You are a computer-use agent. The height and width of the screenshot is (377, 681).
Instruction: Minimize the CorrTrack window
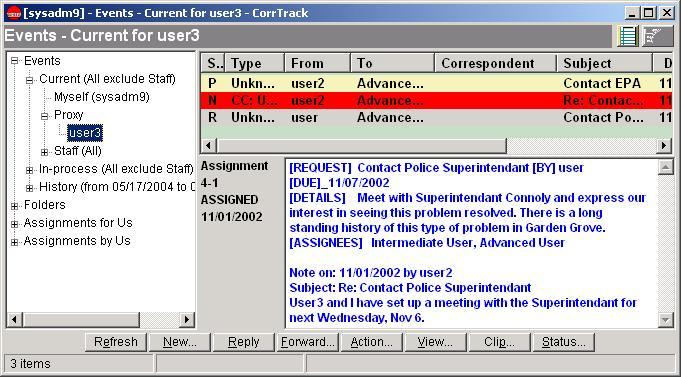point(633,13)
